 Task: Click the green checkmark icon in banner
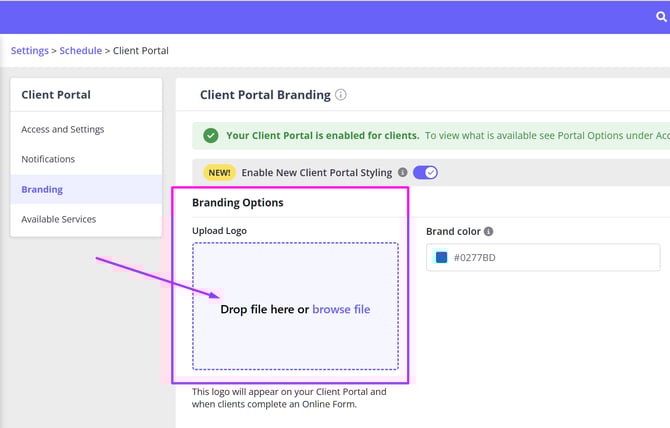[x=210, y=136]
